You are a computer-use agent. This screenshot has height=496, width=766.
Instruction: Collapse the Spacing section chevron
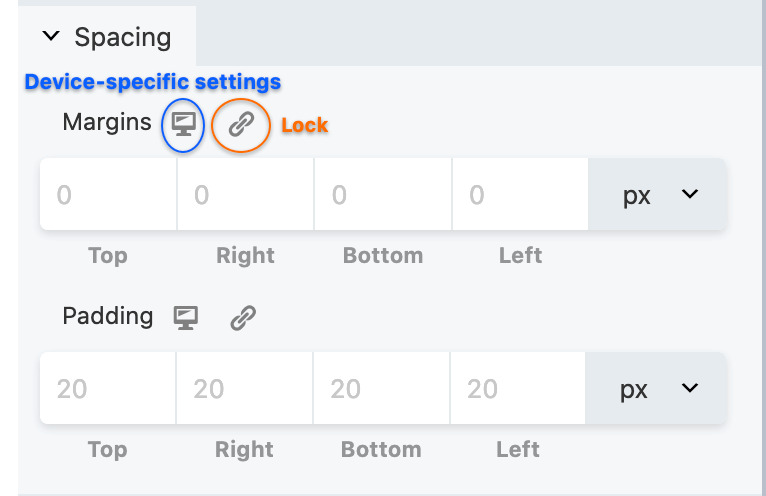click(x=51, y=36)
